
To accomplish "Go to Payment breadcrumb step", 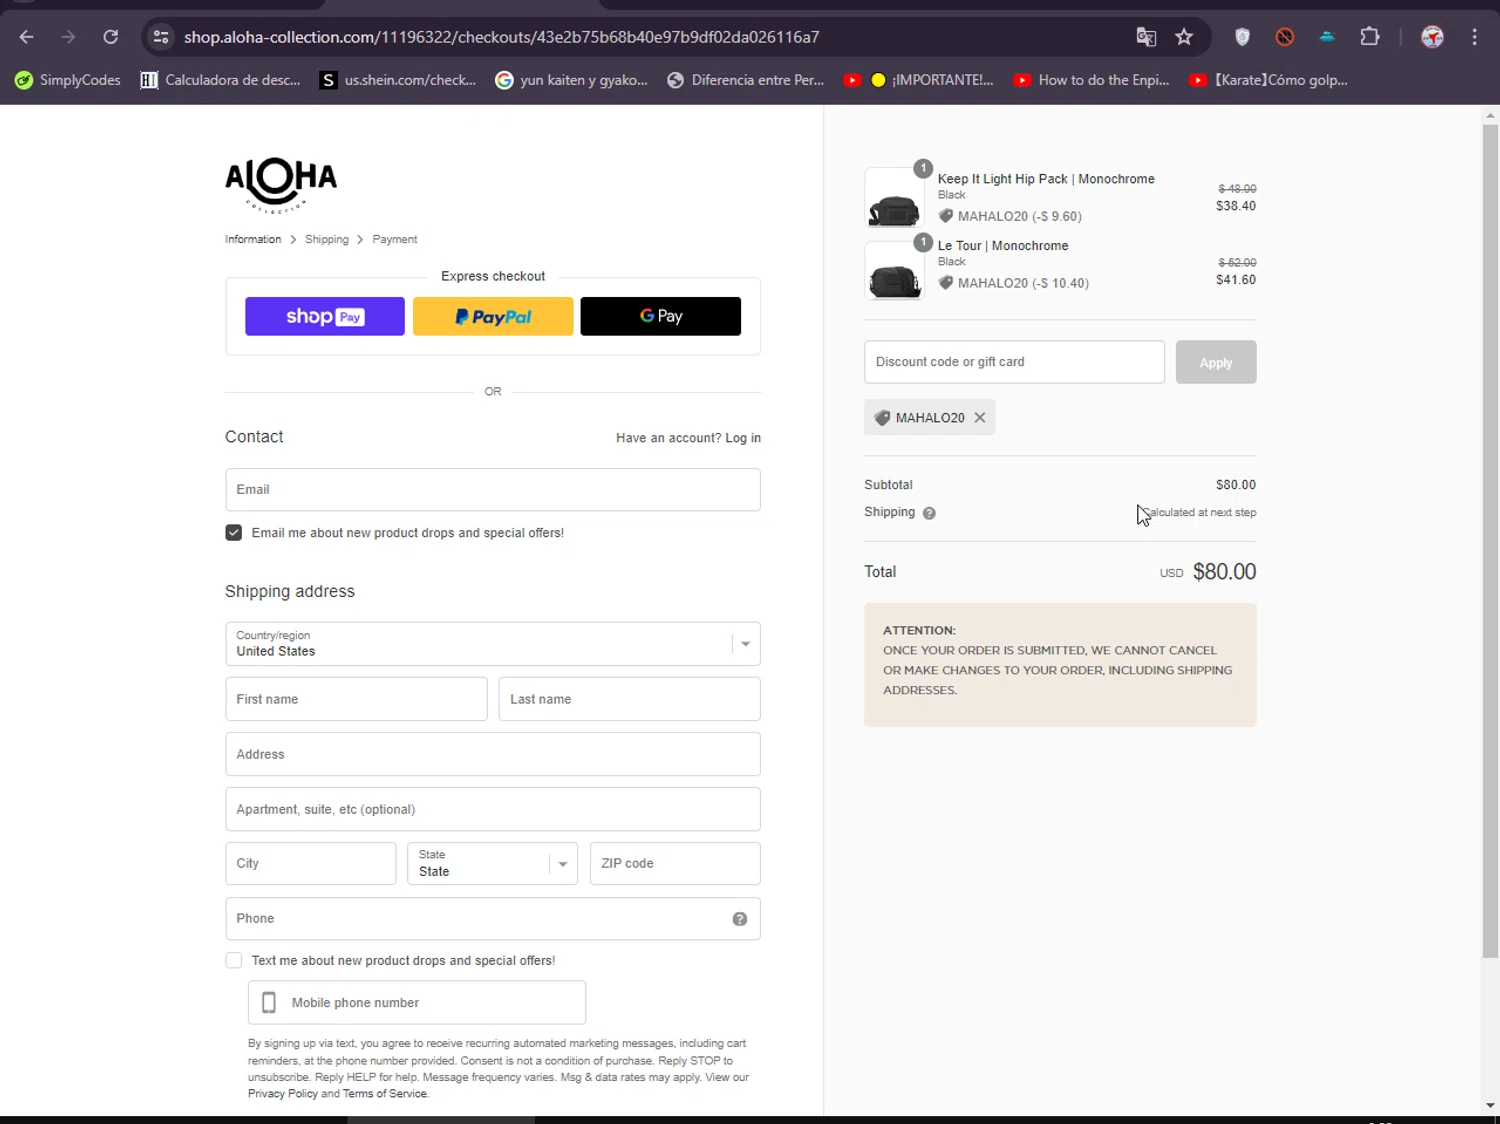I will coord(395,239).
